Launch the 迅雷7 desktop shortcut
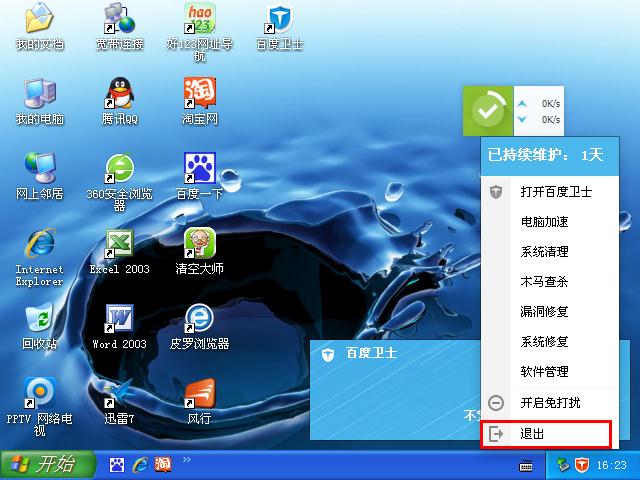This screenshot has height=480, width=640. click(x=119, y=395)
